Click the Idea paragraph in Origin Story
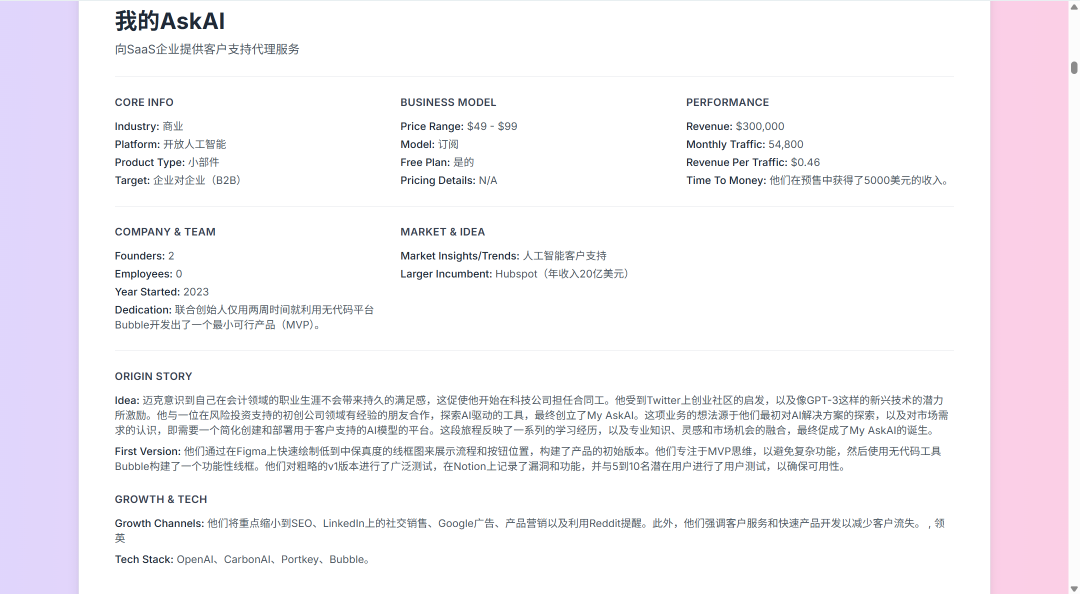1080x594 pixels. click(x=532, y=415)
